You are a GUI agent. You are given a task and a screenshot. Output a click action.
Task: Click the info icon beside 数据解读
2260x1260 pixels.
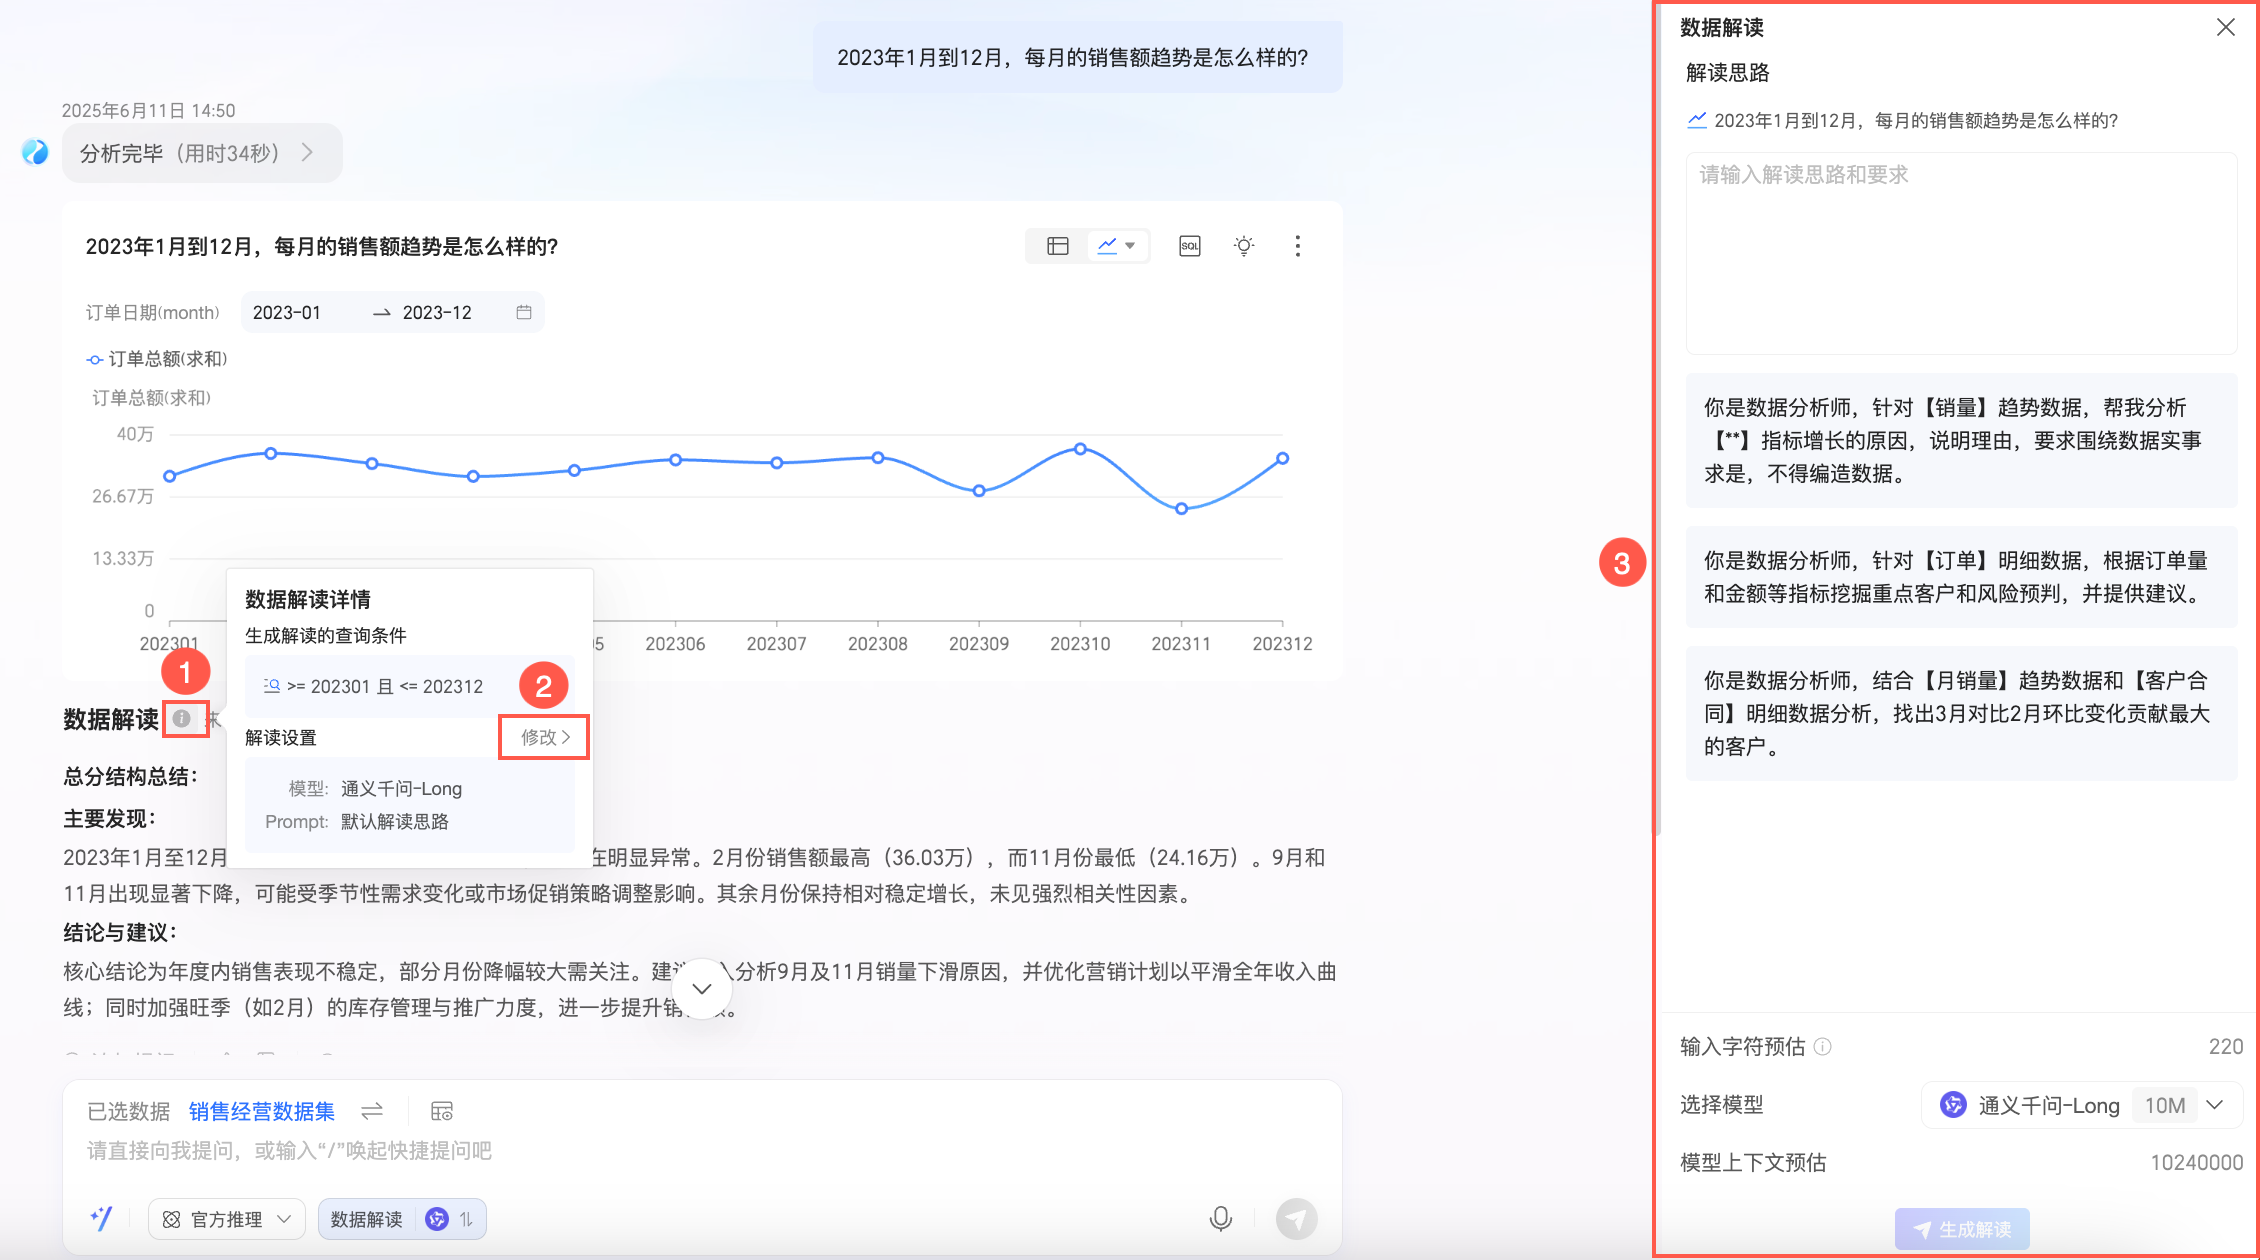182,718
